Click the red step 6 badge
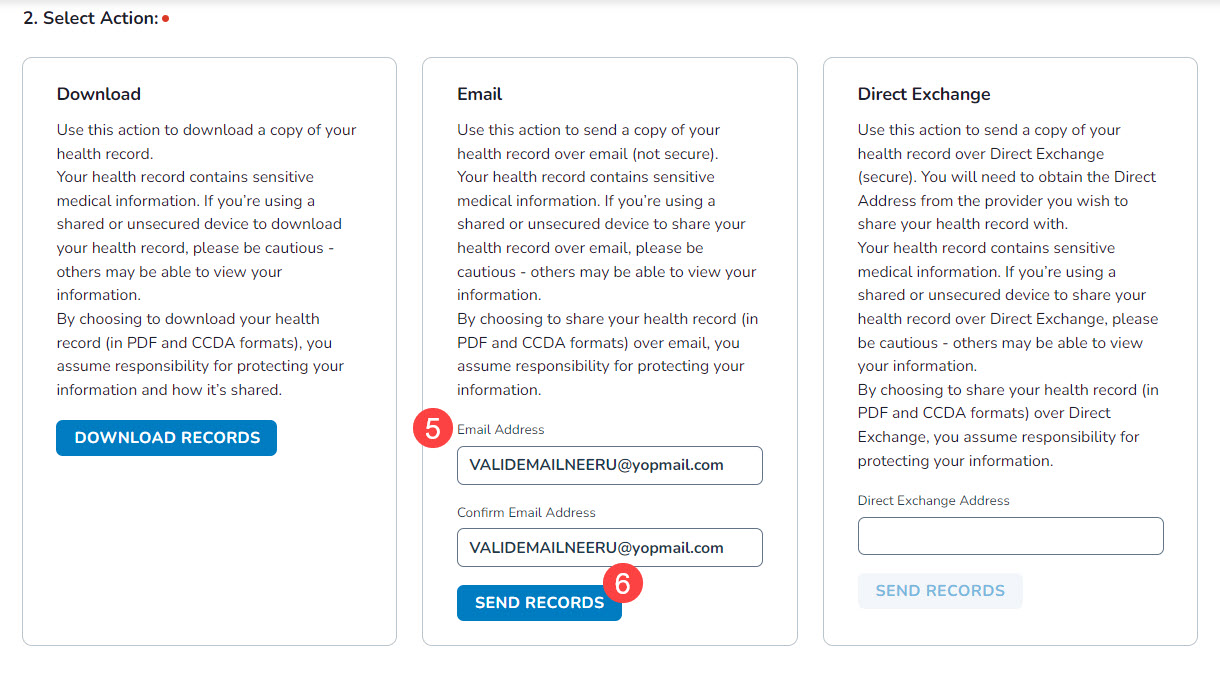The height and width of the screenshot is (673, 1220). tap(622, 584)
